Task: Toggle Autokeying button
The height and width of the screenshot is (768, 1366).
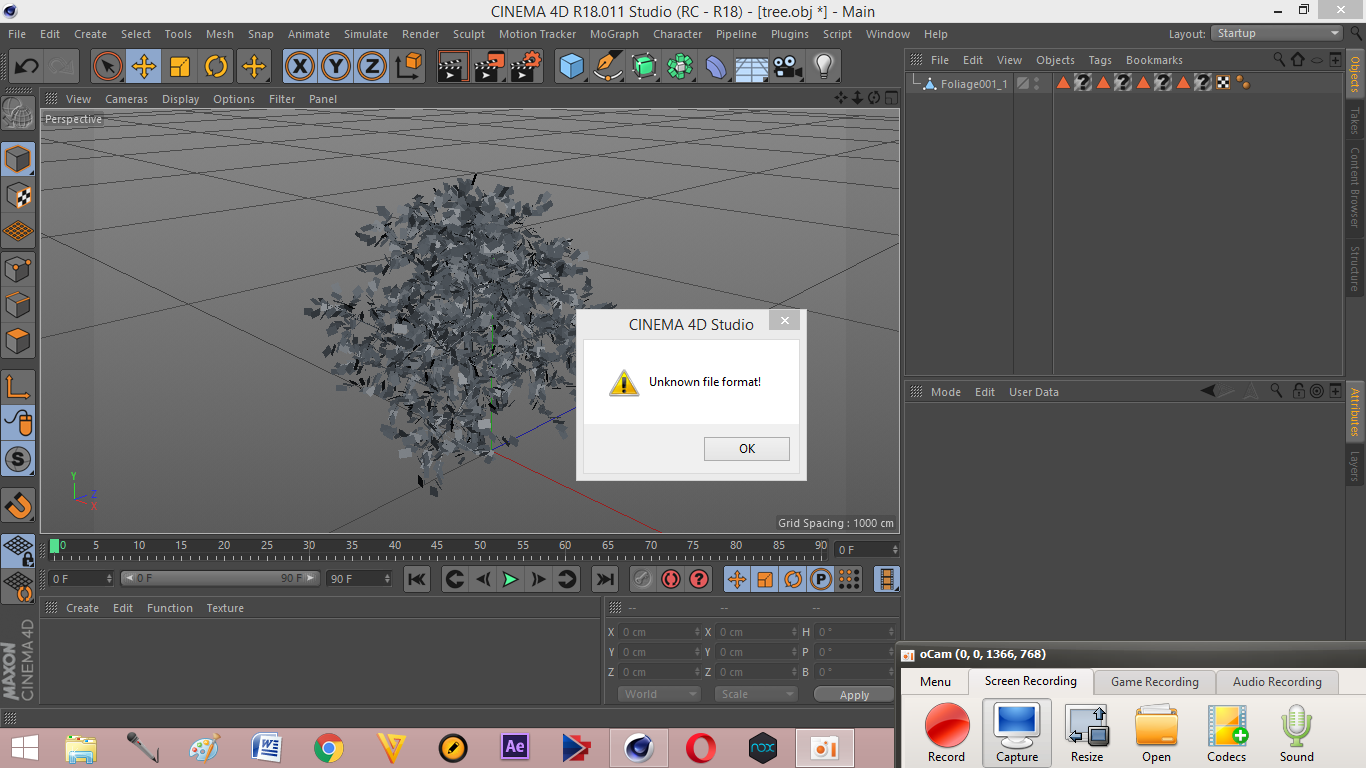Action: [x=671, y=579]
